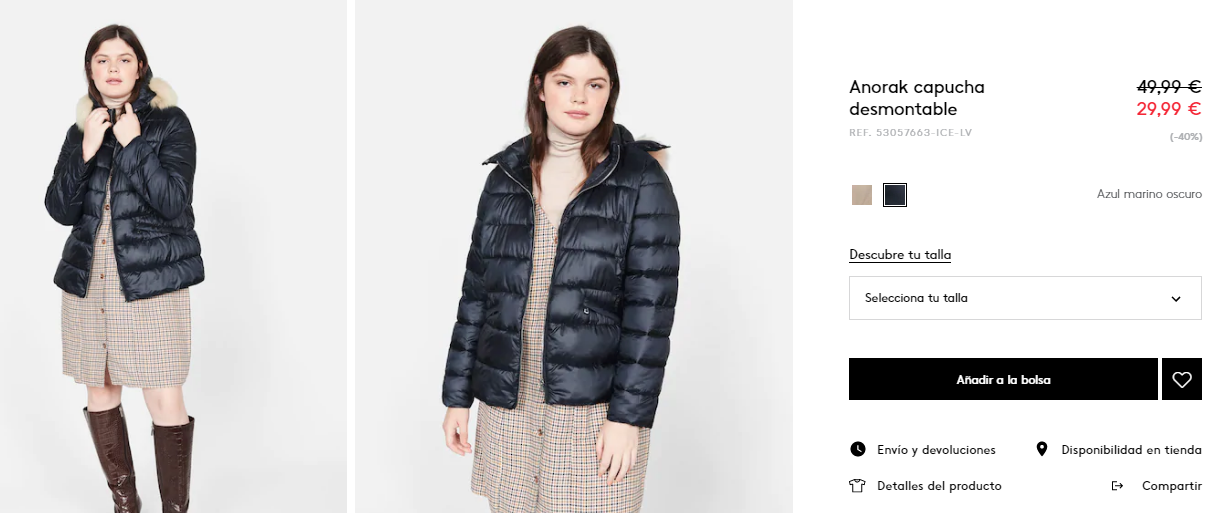Image resolution: width=1213 pixels, height=513 pixels.
Task: Click the product title Anorak capucha desmontable
Action: coord(917,98)
